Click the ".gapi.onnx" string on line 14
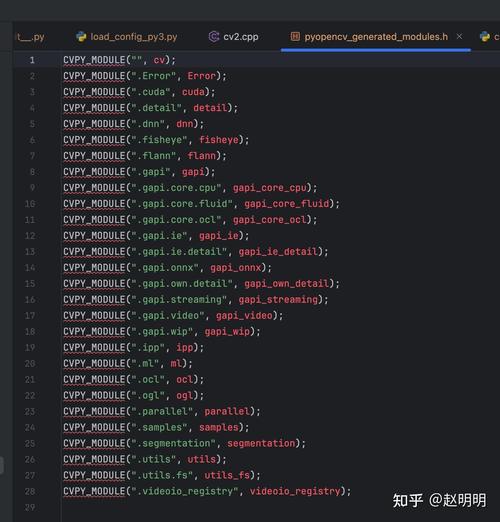 point(165,268)
